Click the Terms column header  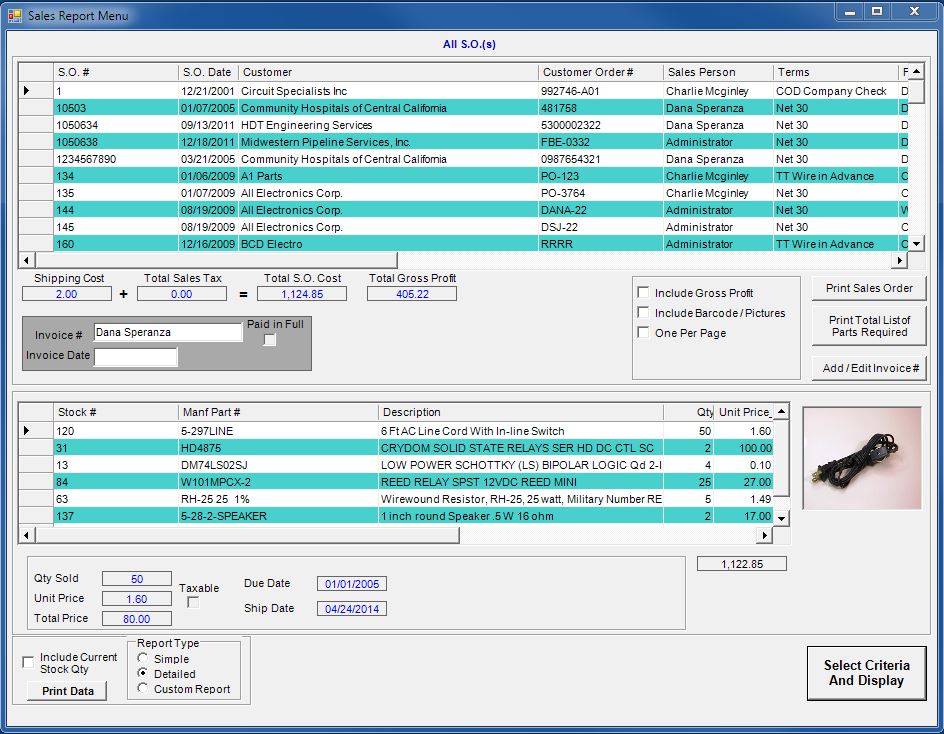pyautogui.click(x=836, y=72)
